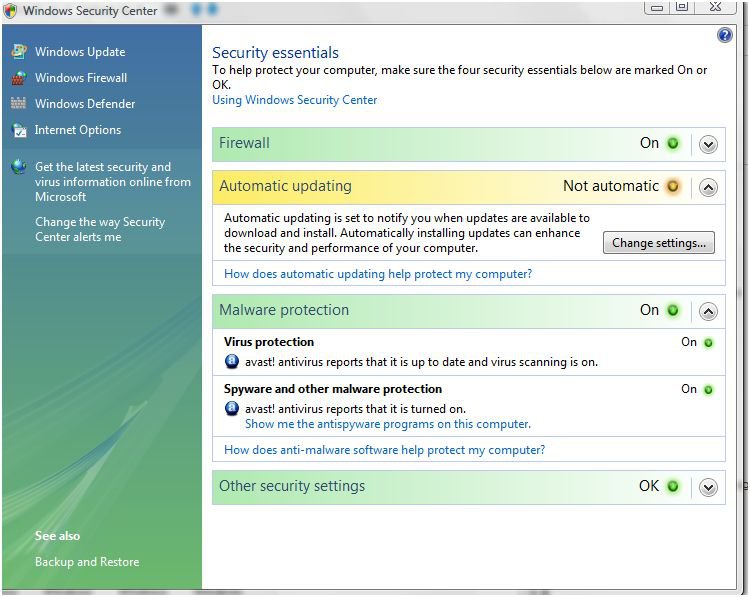Viewport: 750px width, 597px height.
Task: Click the Windows Firewall brick wall icon
Action: tap(19, 77)
